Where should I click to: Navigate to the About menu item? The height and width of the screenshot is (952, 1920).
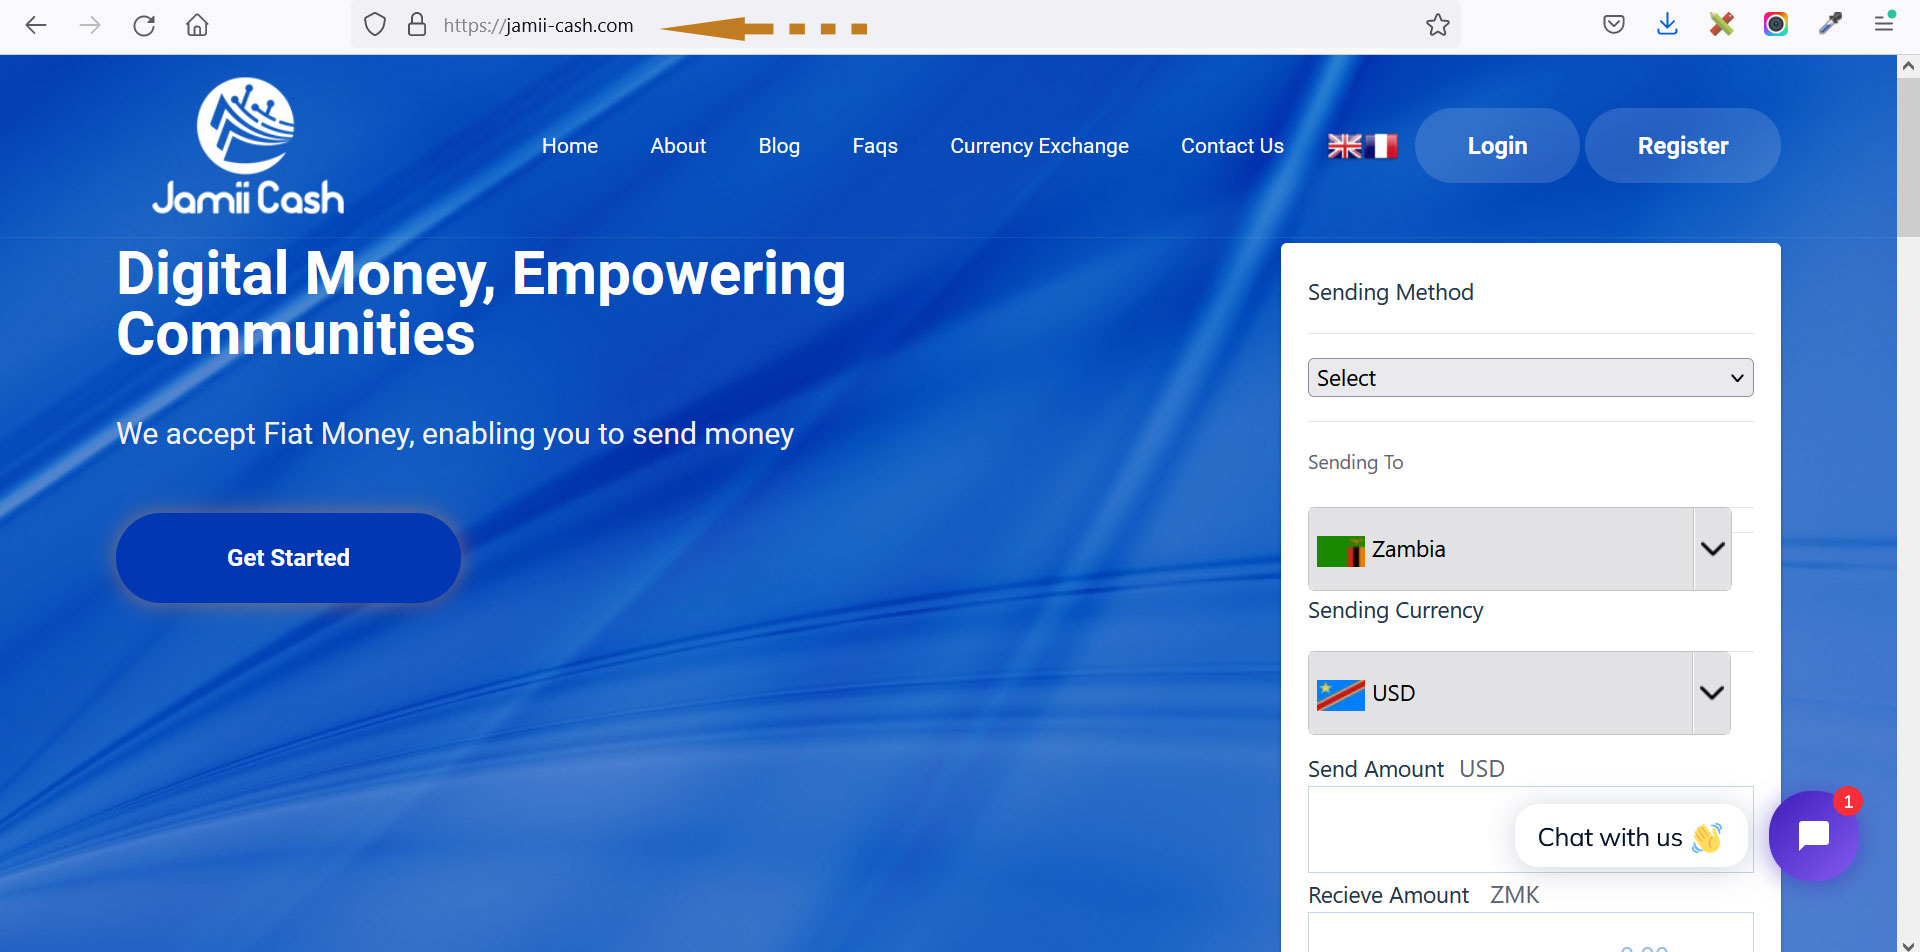tap(678, 146)
